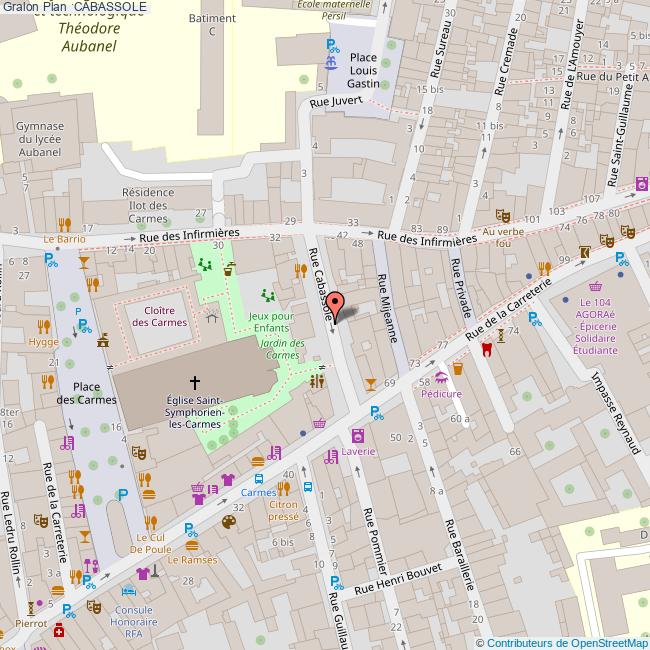Select the red tooth dentist icon
Screen dimensions: 650x650
pos(487,349)
